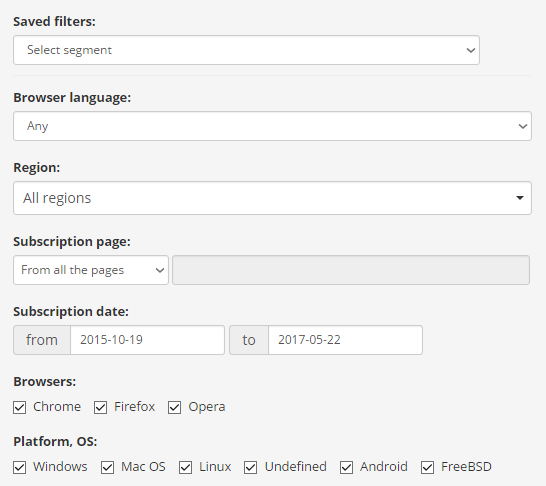
Task: Click the chevron arrow in Browser language box
Action: tap(523, 126)
